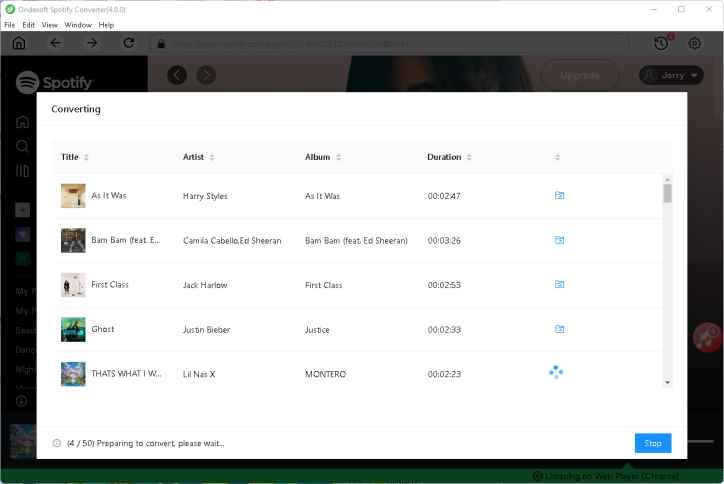This screenshot has width=724, height=484.
Task: Sort list by Artist column
Action: (x=198, y=157)
